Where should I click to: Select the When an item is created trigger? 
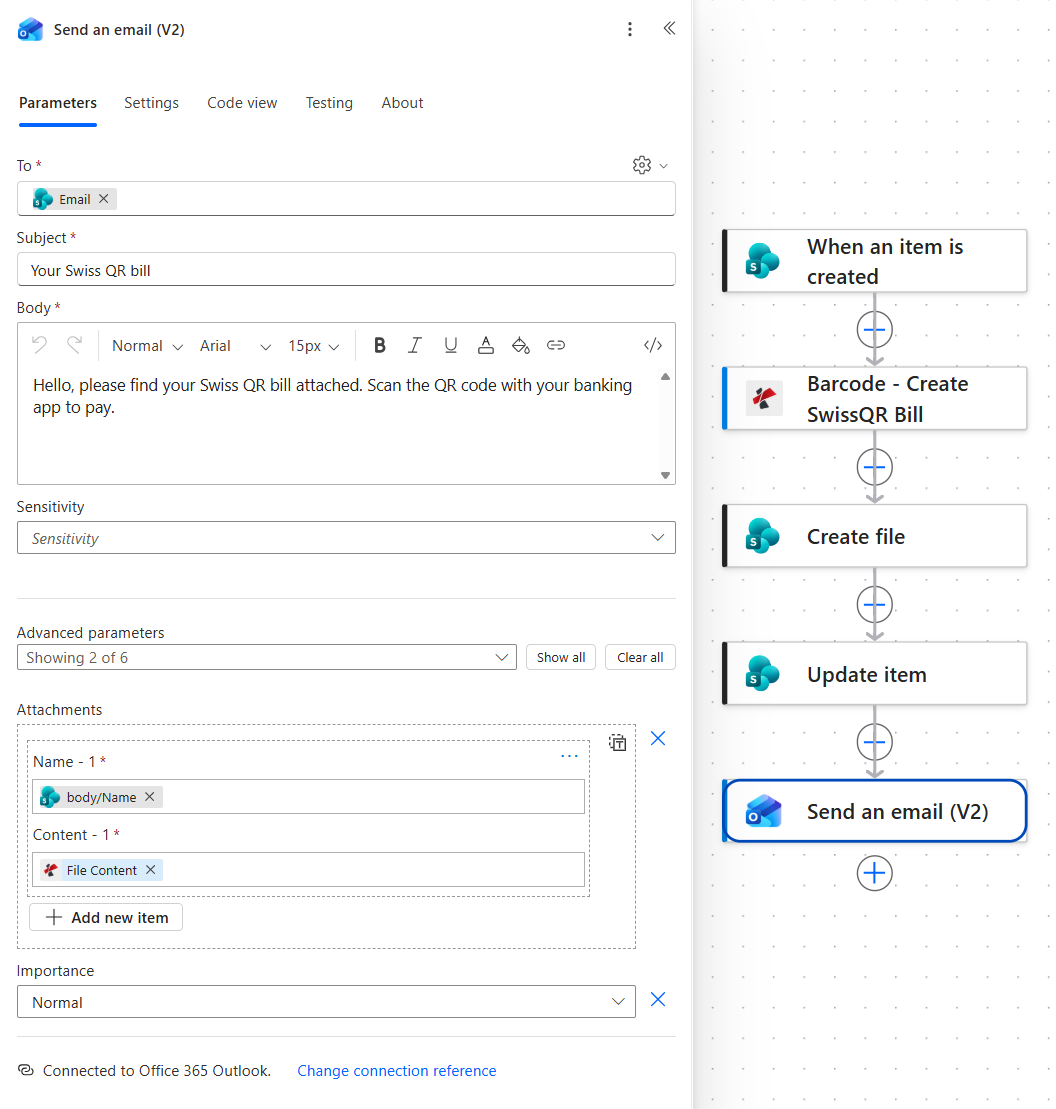pyautogui.click(x=874, y=261)
